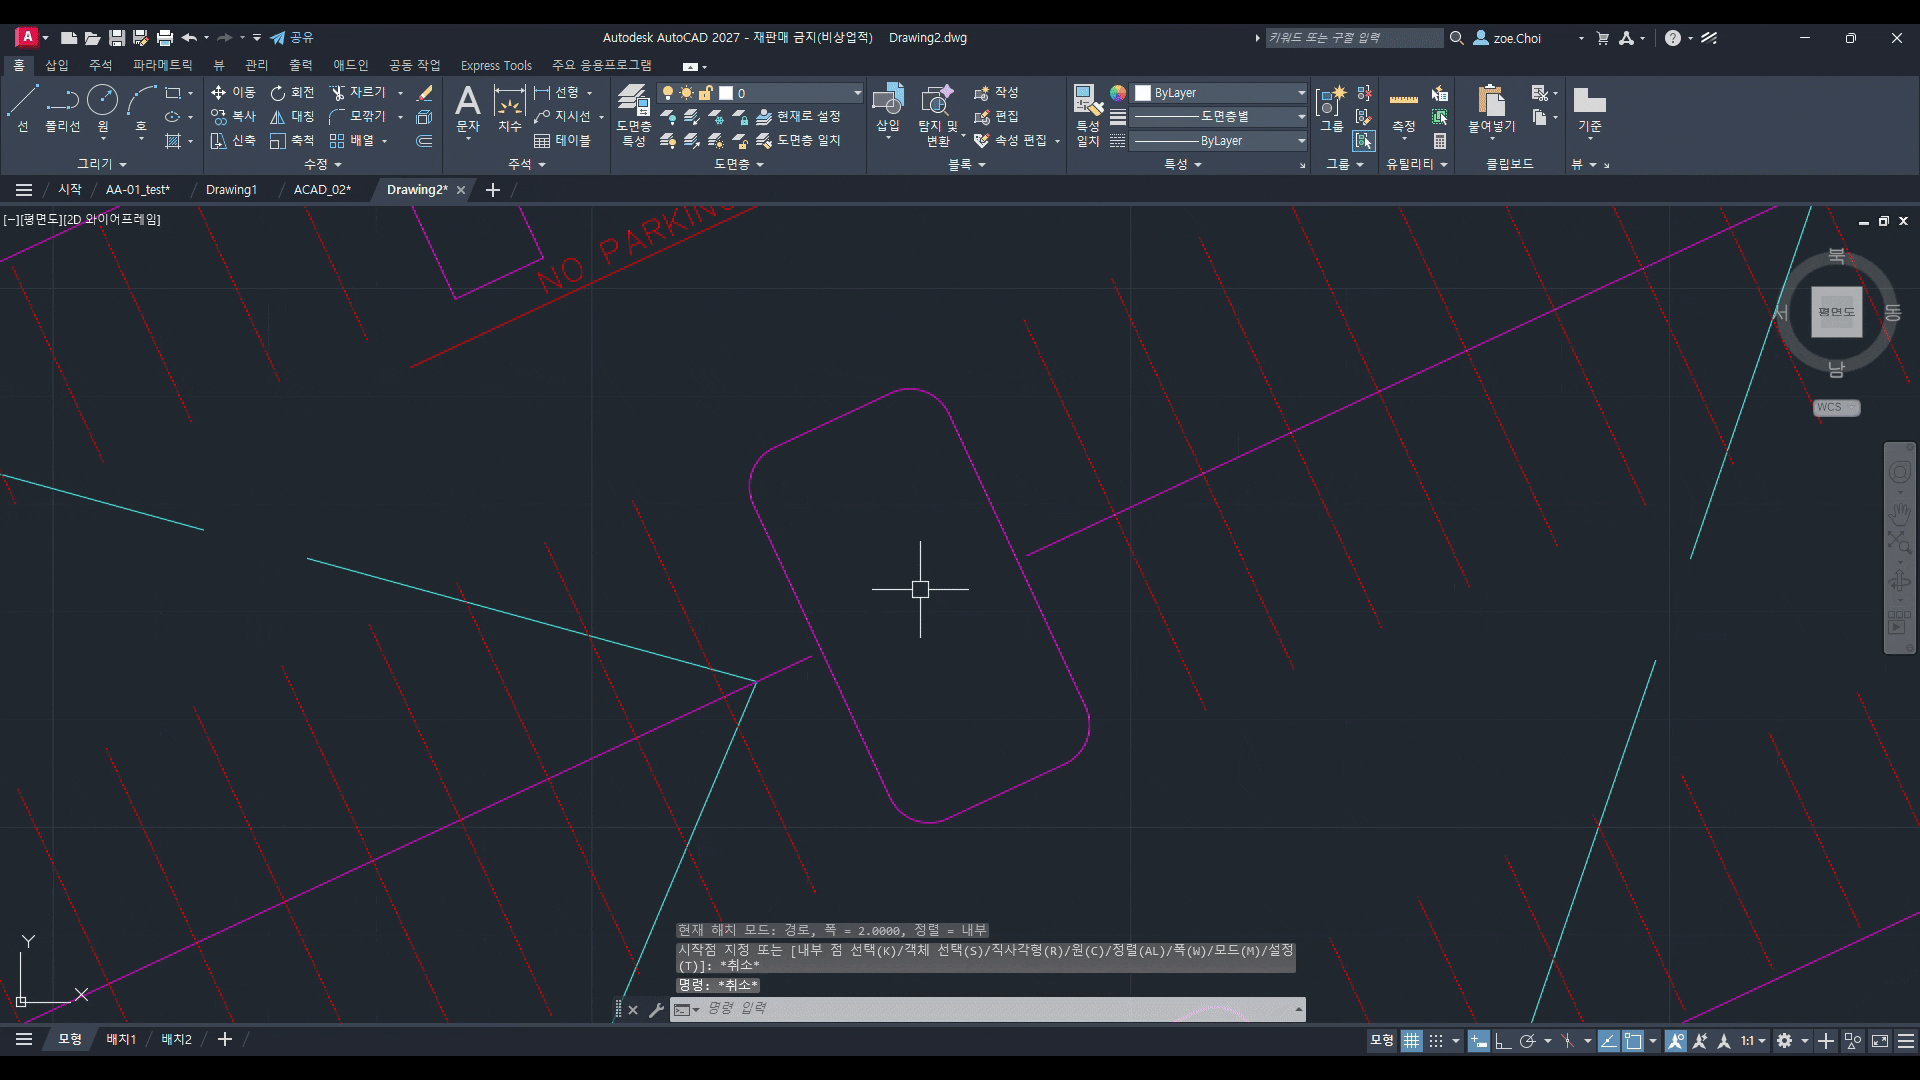Click the Match Properties (특성 일치) tool
The image size is (1920, 1080).
tap(1088, 116)
